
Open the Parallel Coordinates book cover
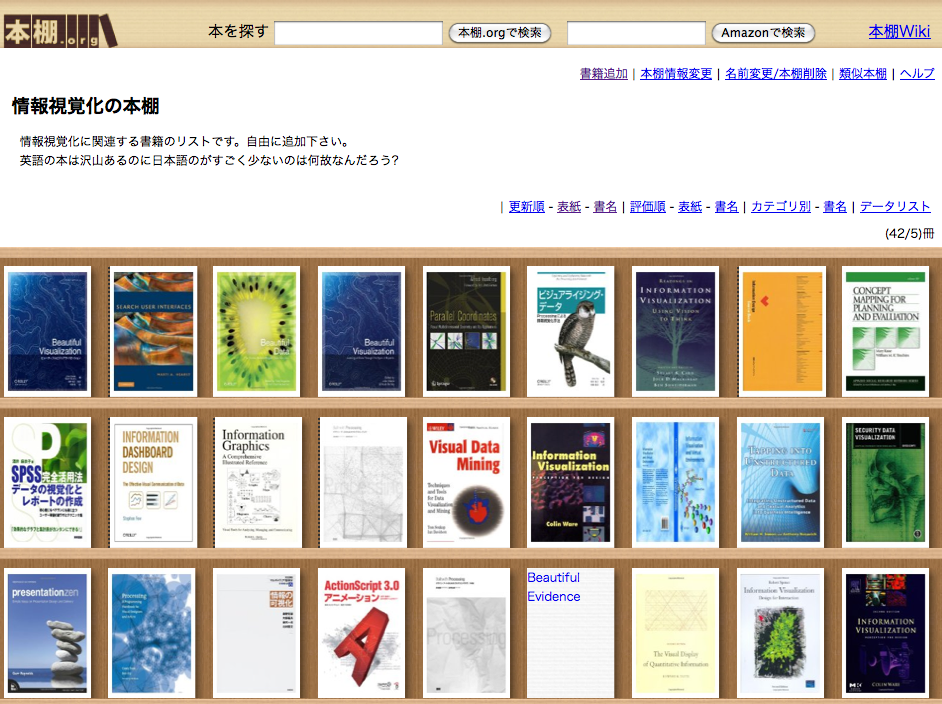pos(466,332)
